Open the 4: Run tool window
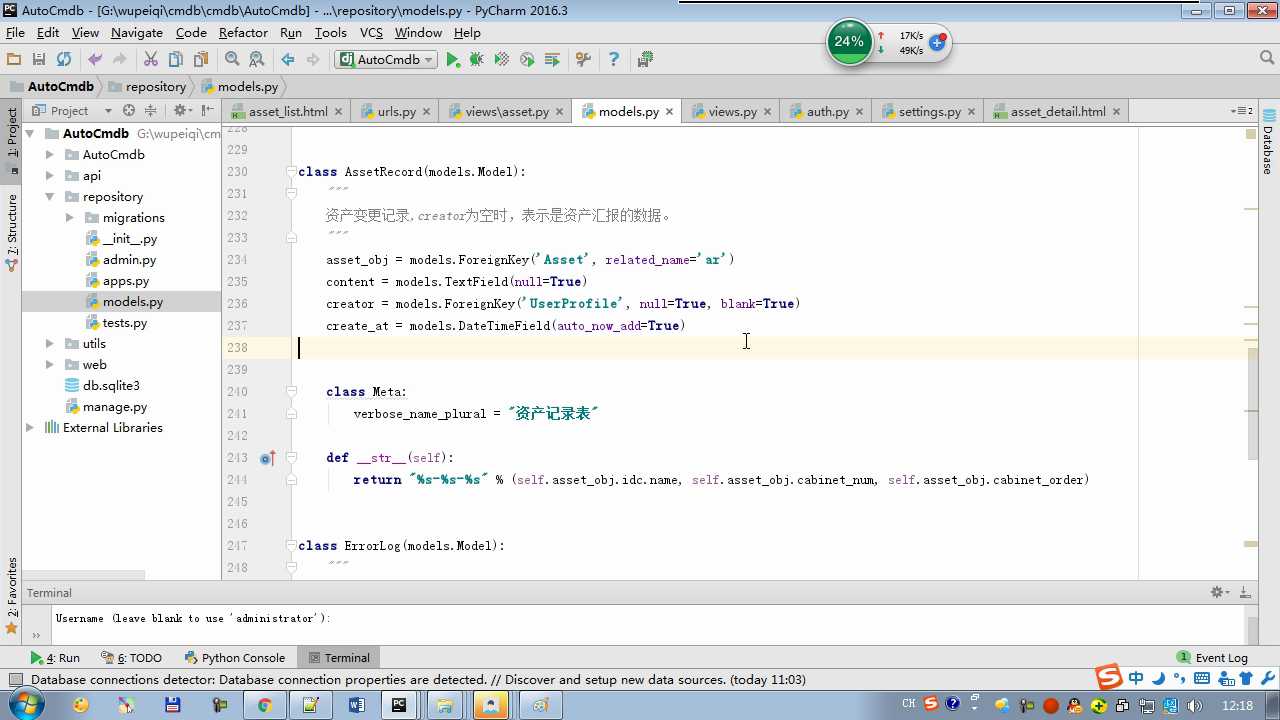This screenshot has width=1280, height=720. coord(55,658)
